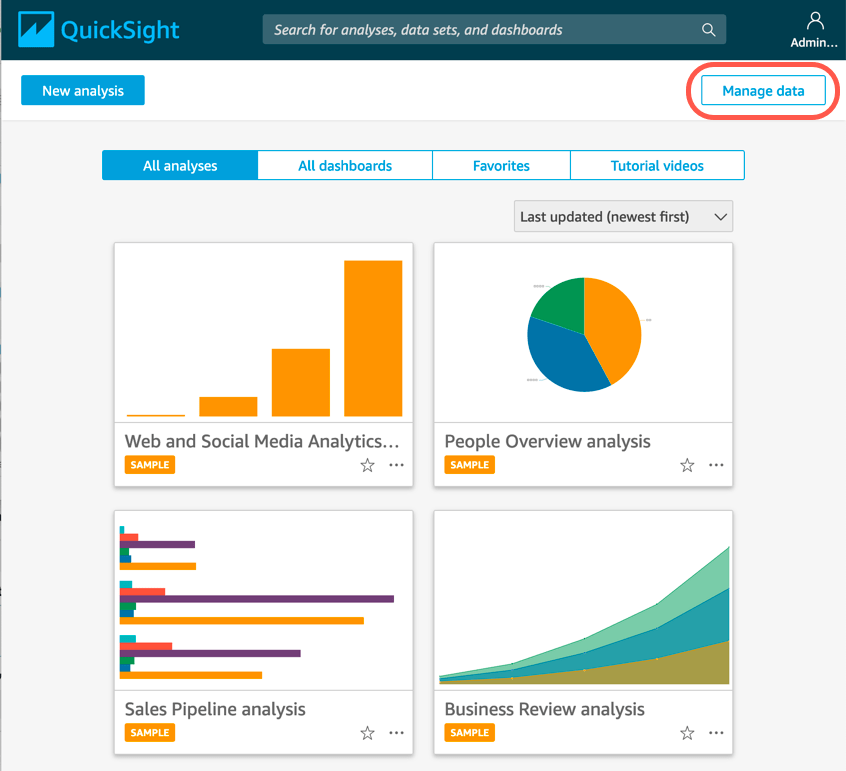846x771 pixels.
Task: Favorite the Business Review analysis
Action: [687, 733]
